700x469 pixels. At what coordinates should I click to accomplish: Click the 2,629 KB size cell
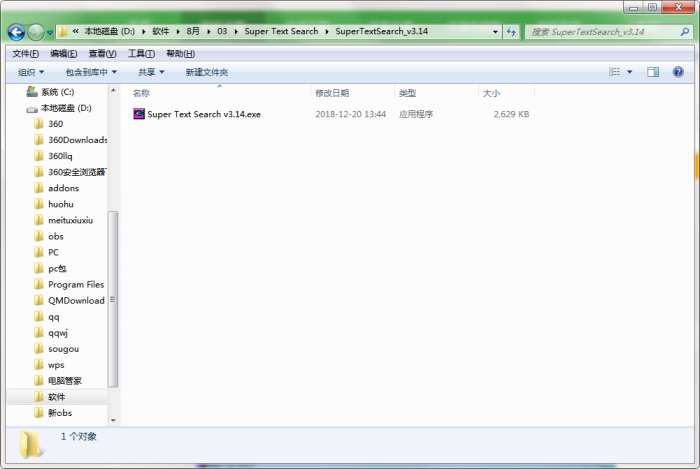coord(511,114)
